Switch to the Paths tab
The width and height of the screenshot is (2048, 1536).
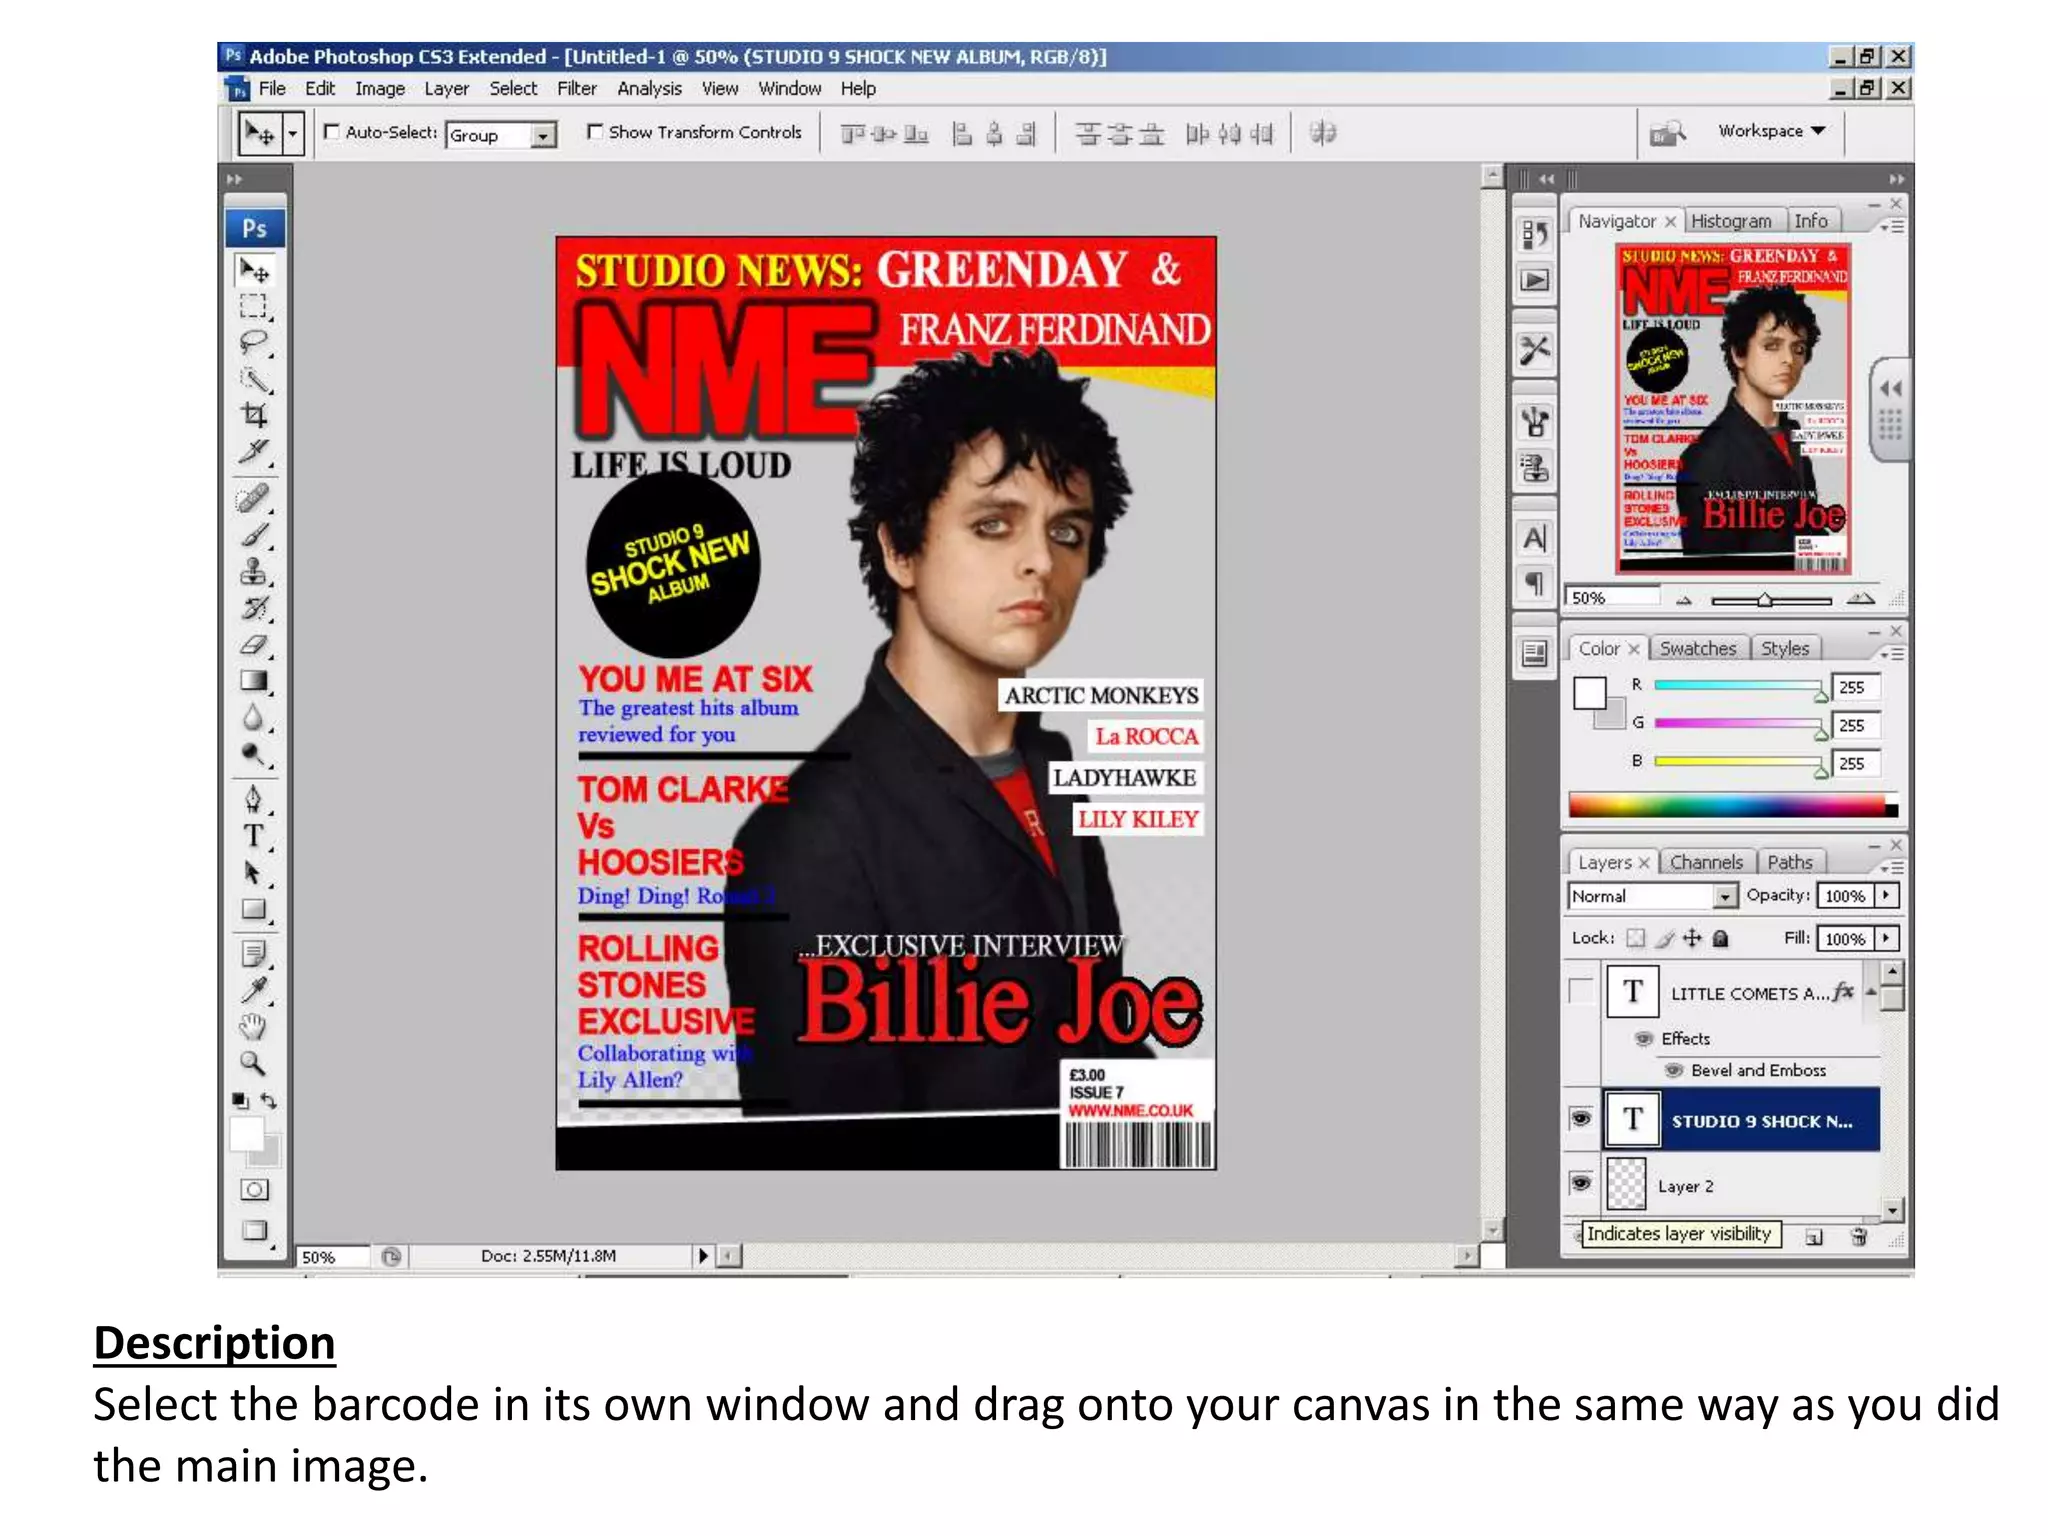1790,862
